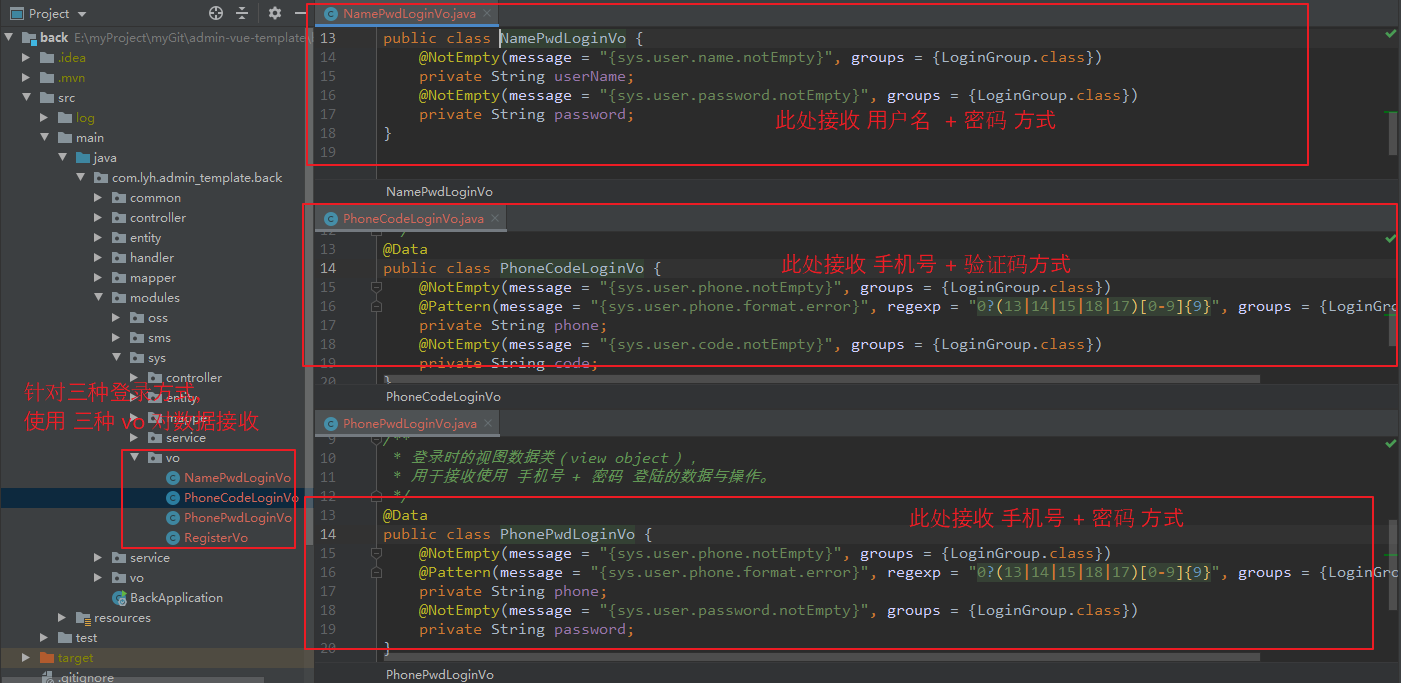Hide the Project panel with the minus icon
Screen dimensions: 1401x683
tap(302, 13)
